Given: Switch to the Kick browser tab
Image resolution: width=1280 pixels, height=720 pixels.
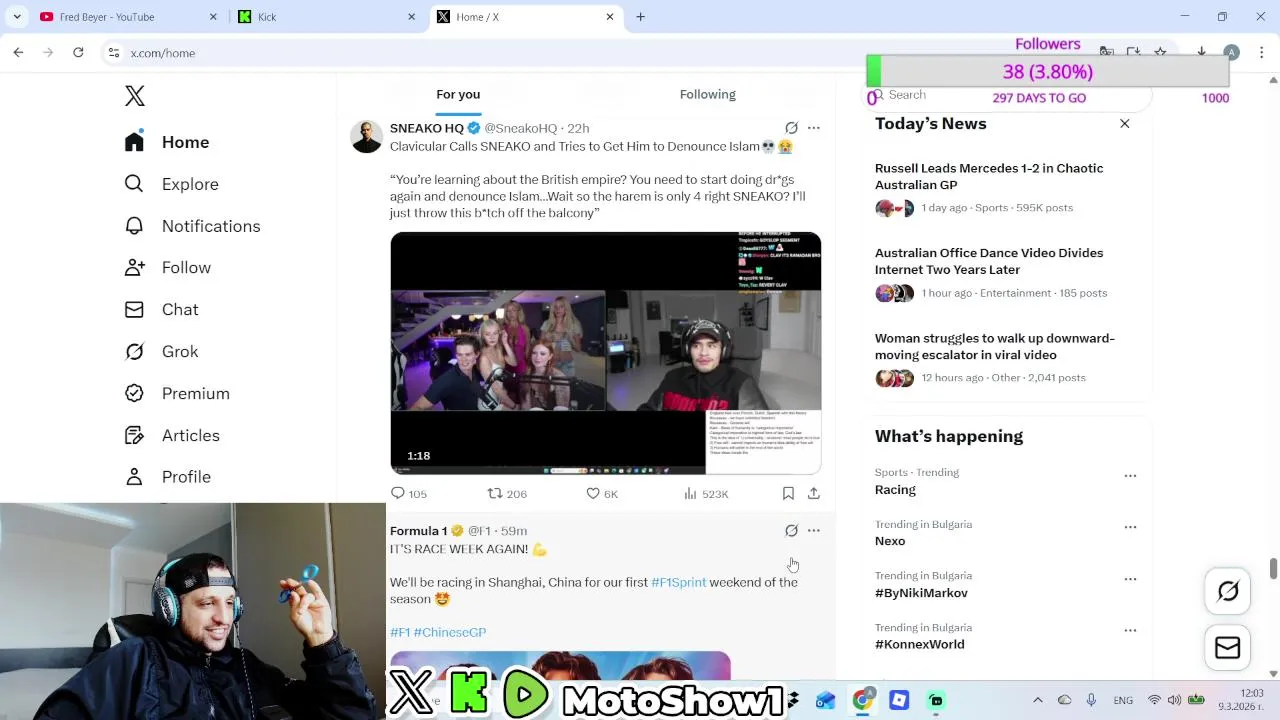Looking at the screenshot, I should click(x=325, y=16).
